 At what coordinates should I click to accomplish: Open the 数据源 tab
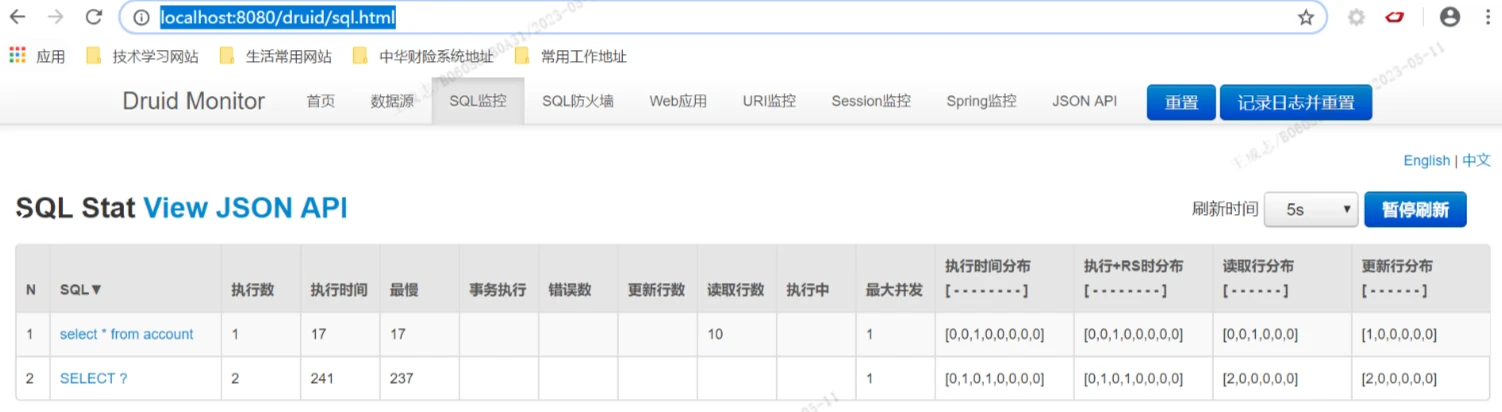(392, 101)
